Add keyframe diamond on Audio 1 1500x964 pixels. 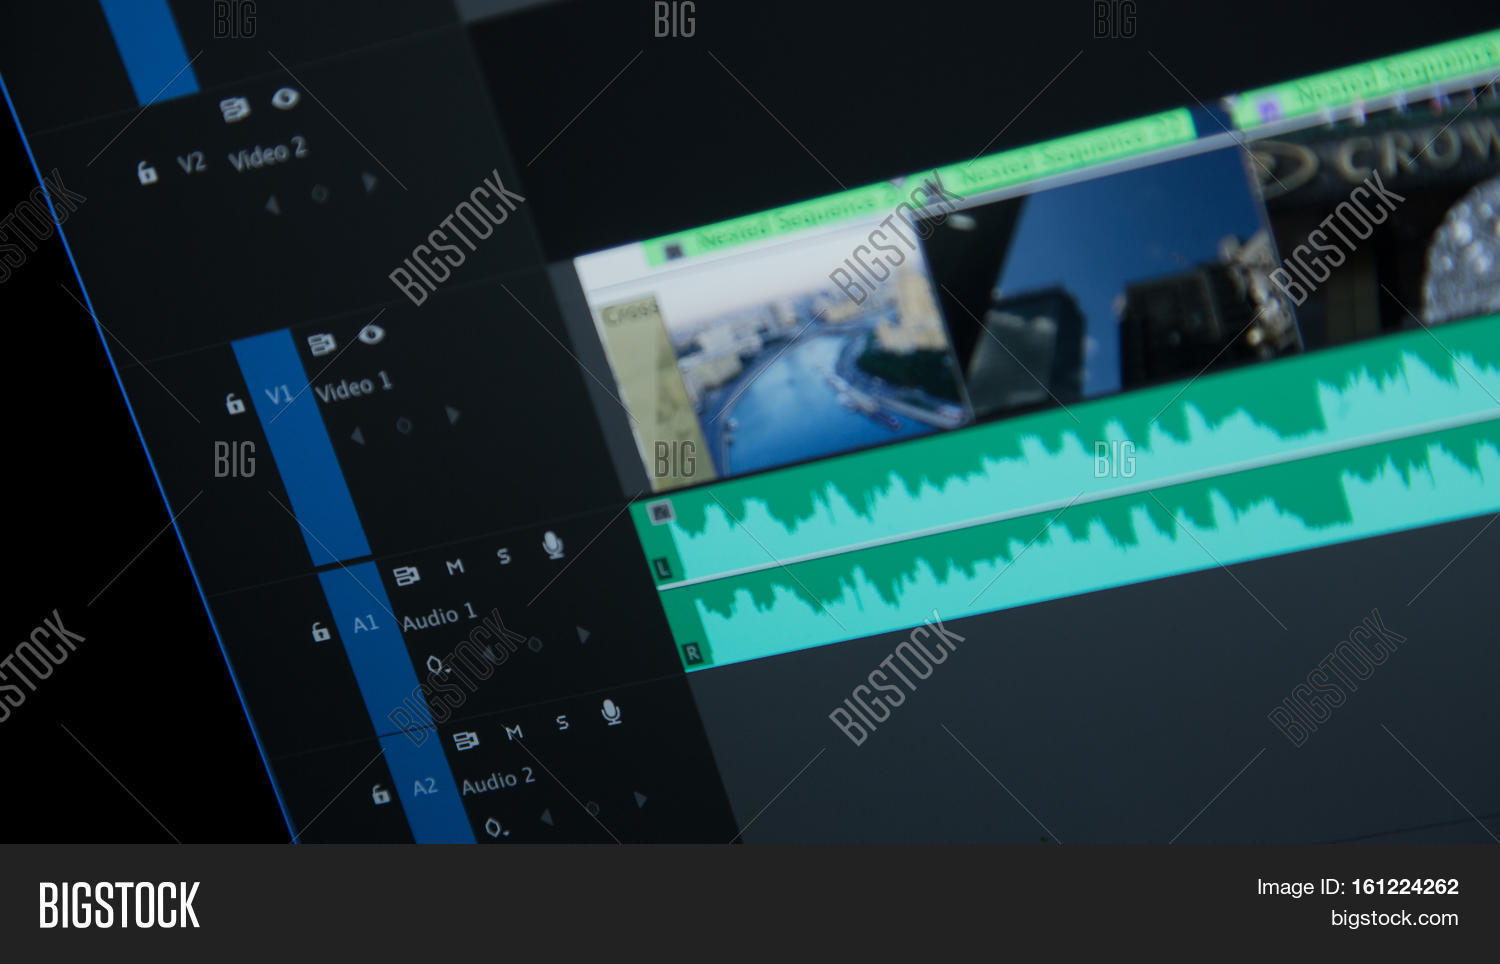click(x=535, y=644)
